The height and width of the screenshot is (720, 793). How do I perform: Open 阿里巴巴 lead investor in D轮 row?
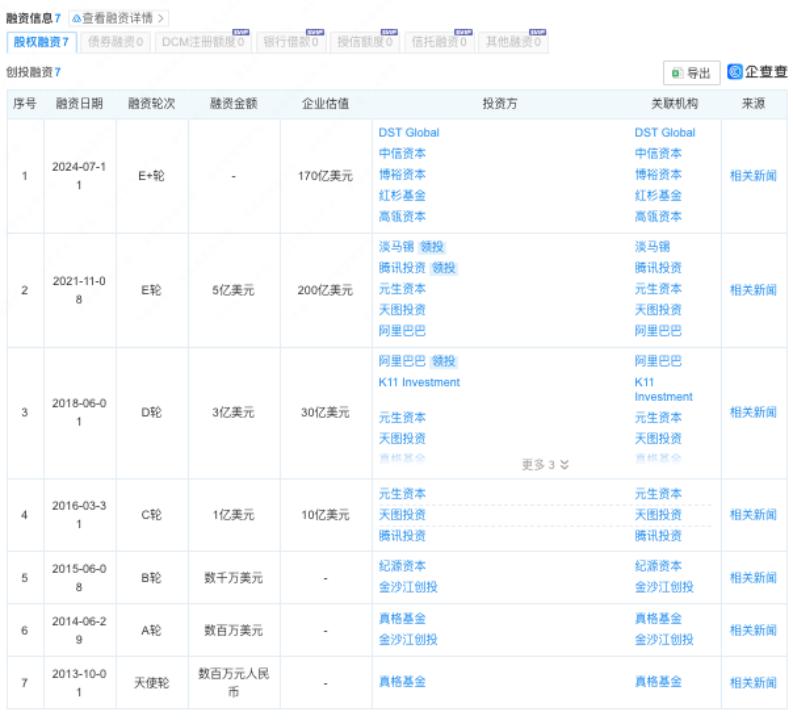[x=402, y=361]
